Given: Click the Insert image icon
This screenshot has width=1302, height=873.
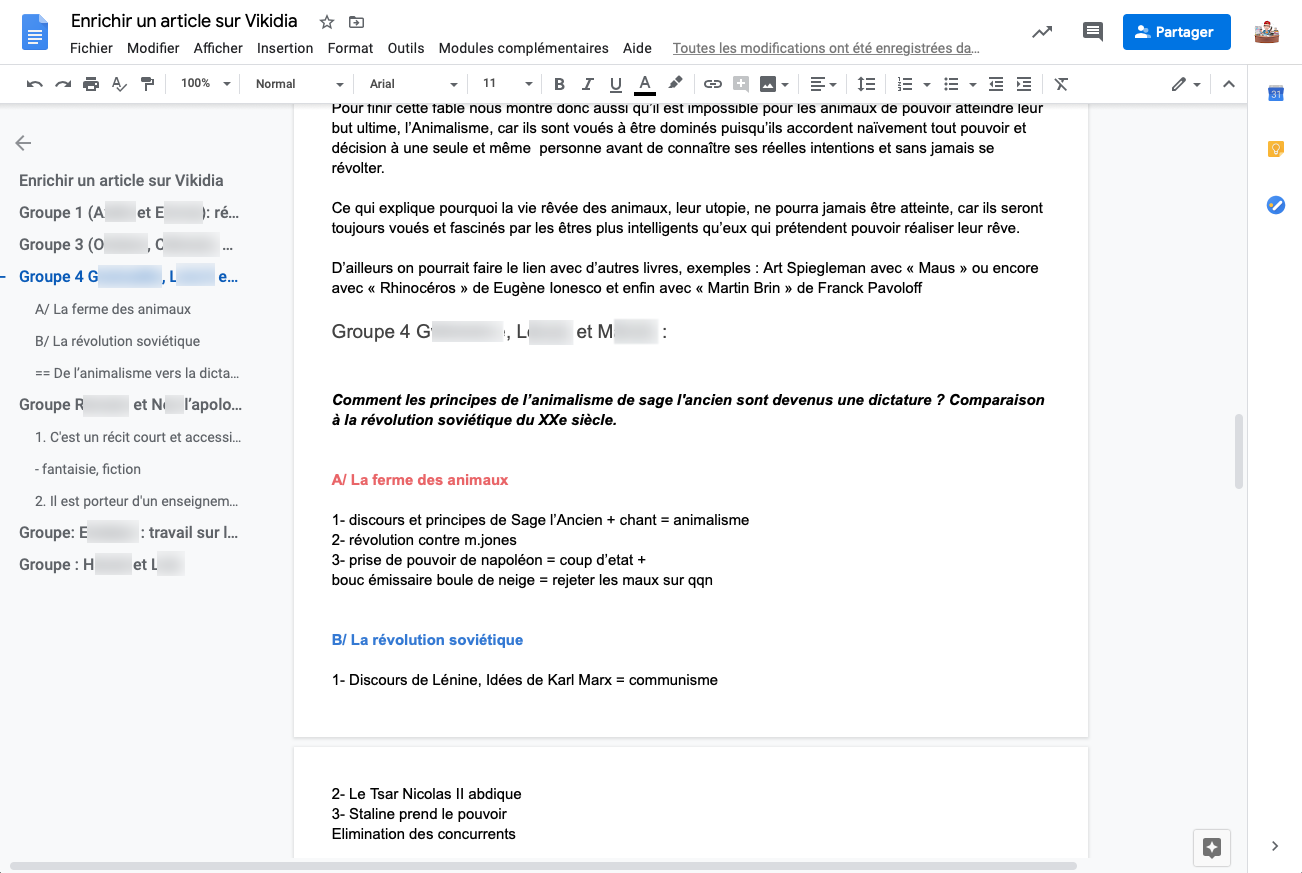Looking at the screenshot, I should (x=768, y=84).
